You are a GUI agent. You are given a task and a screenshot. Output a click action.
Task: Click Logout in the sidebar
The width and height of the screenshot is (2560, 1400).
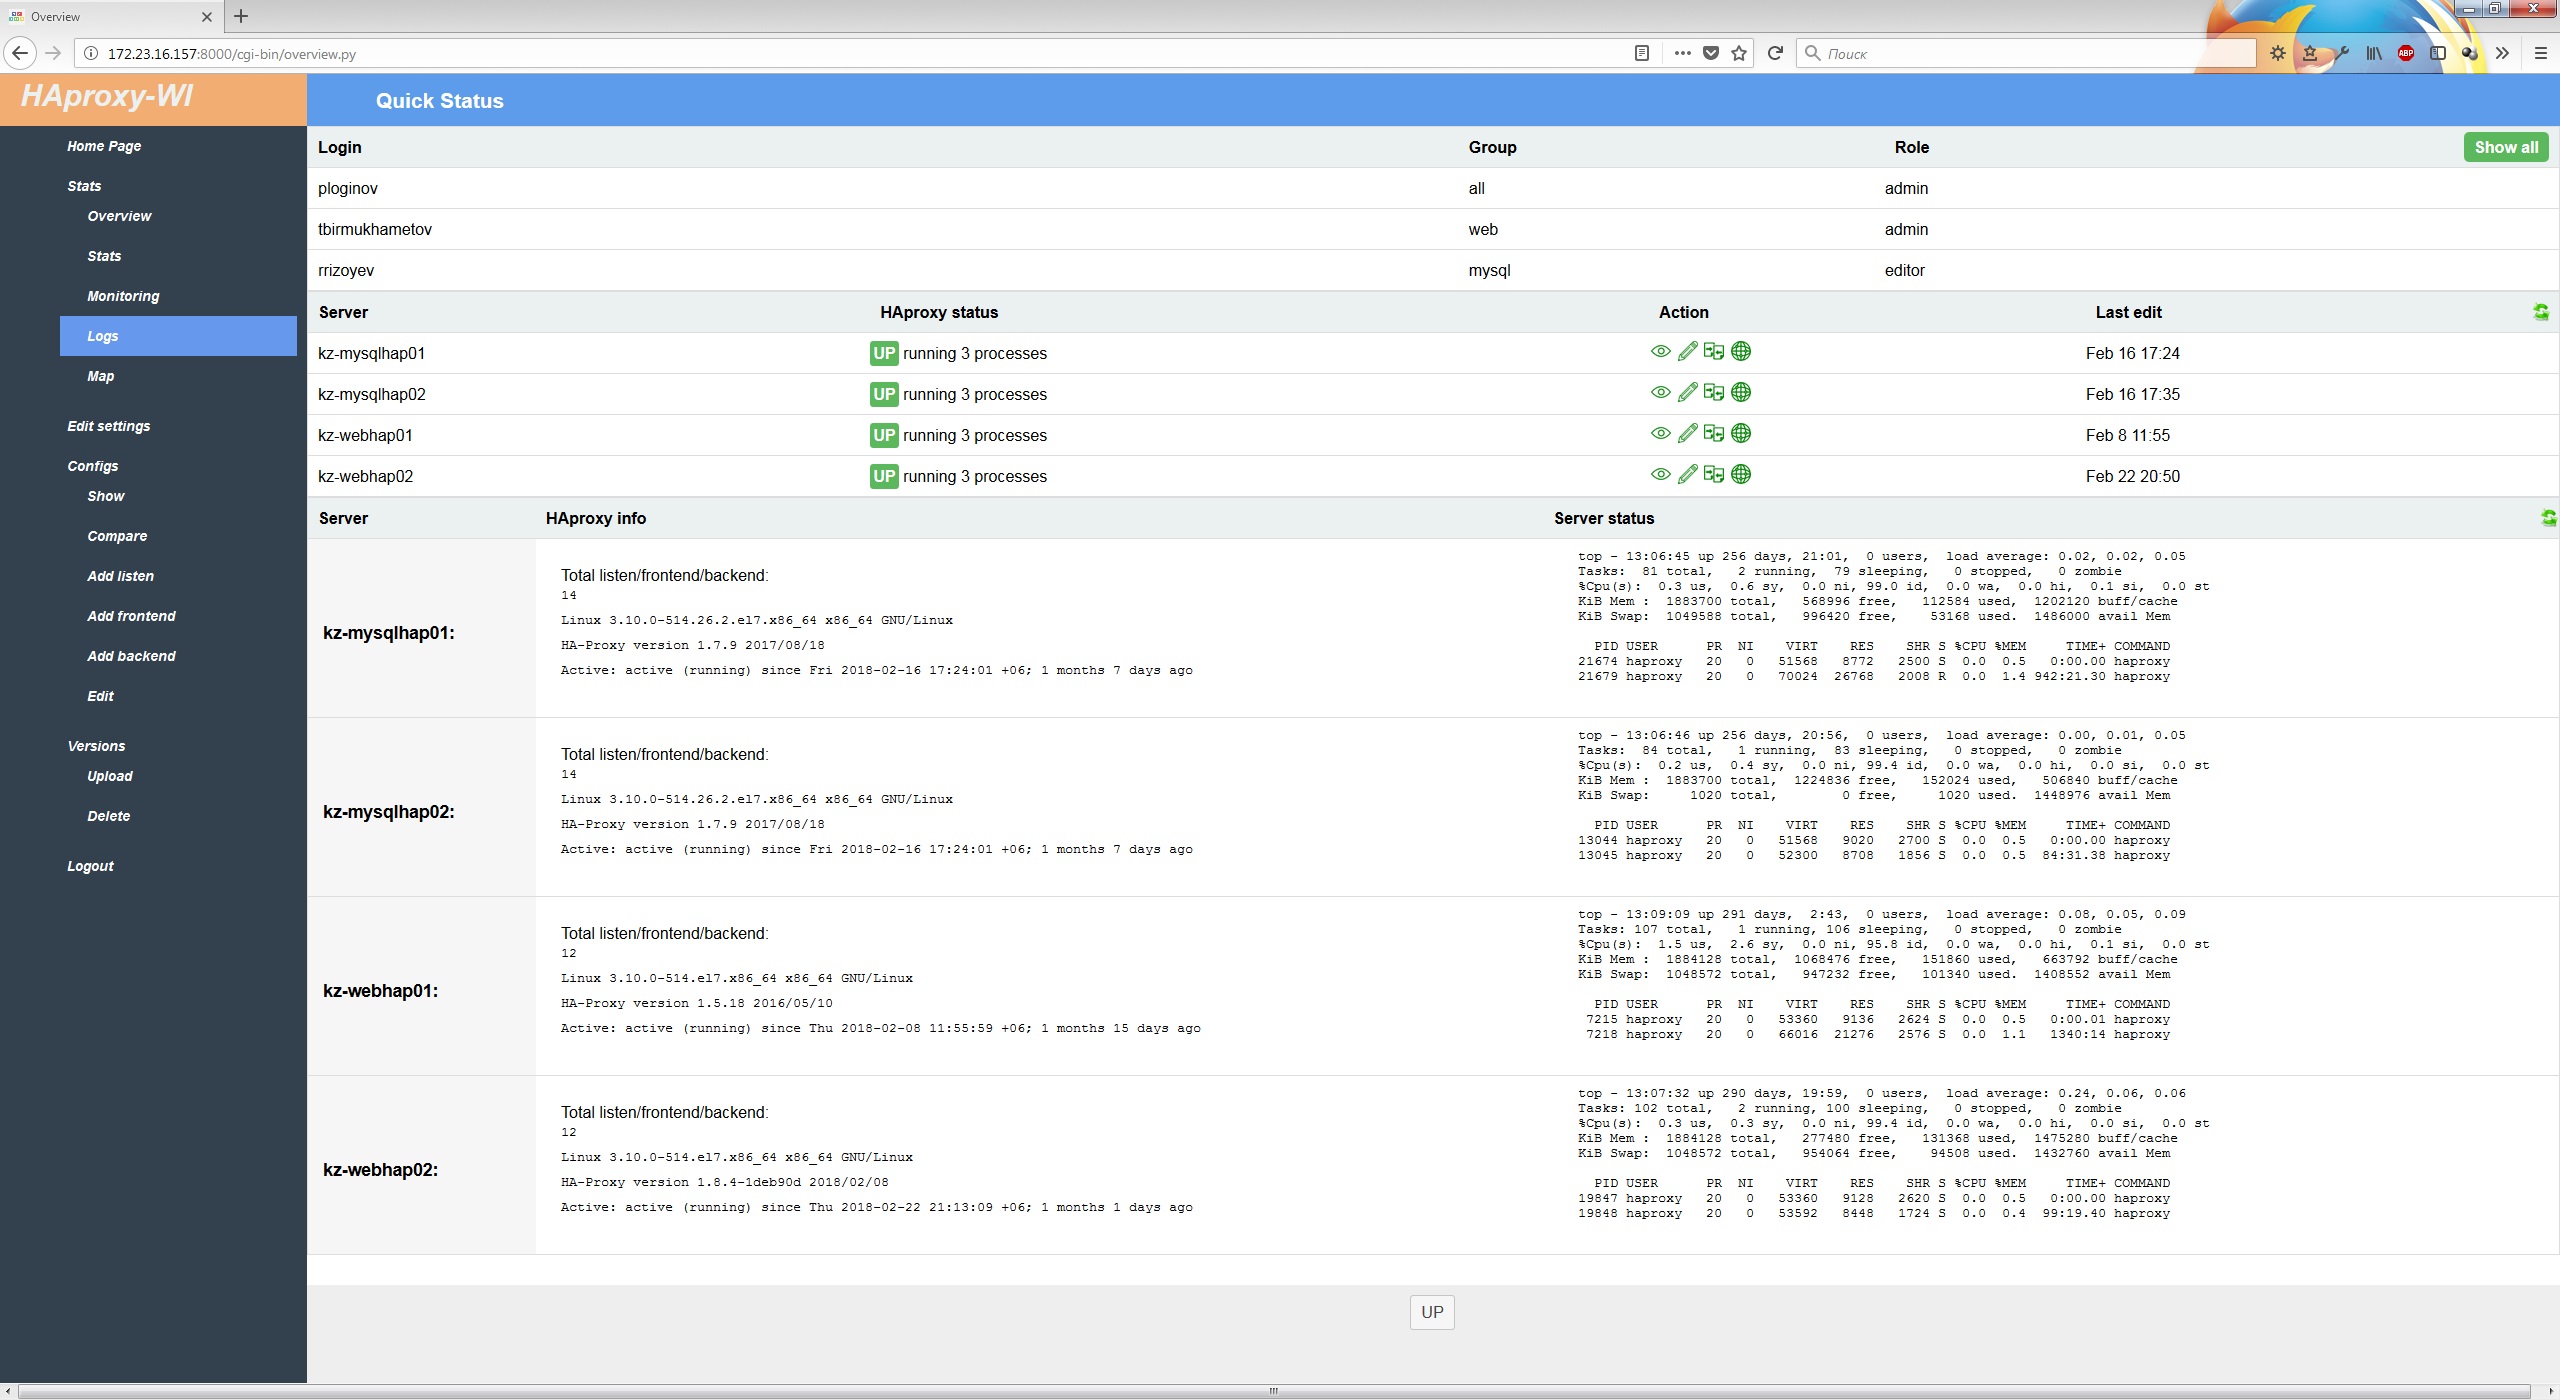point(90,866)
